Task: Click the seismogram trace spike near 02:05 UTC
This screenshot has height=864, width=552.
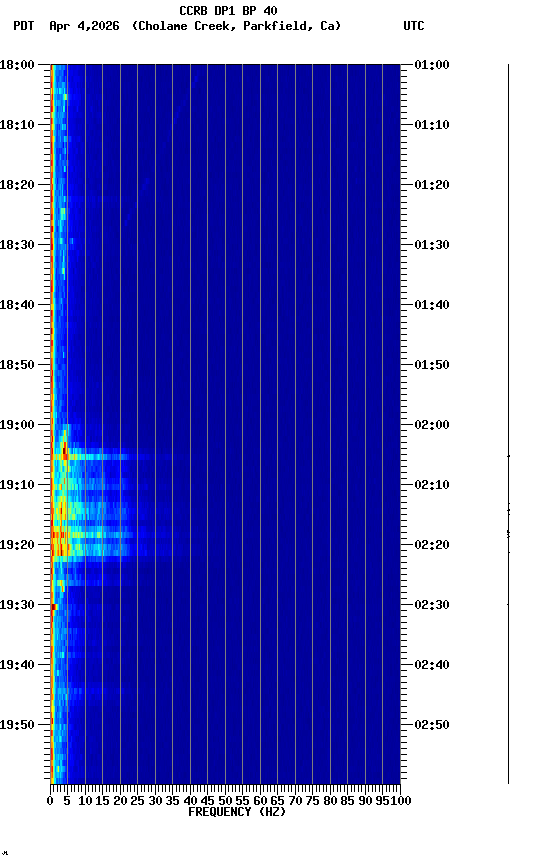Action: tap(508, 457)
